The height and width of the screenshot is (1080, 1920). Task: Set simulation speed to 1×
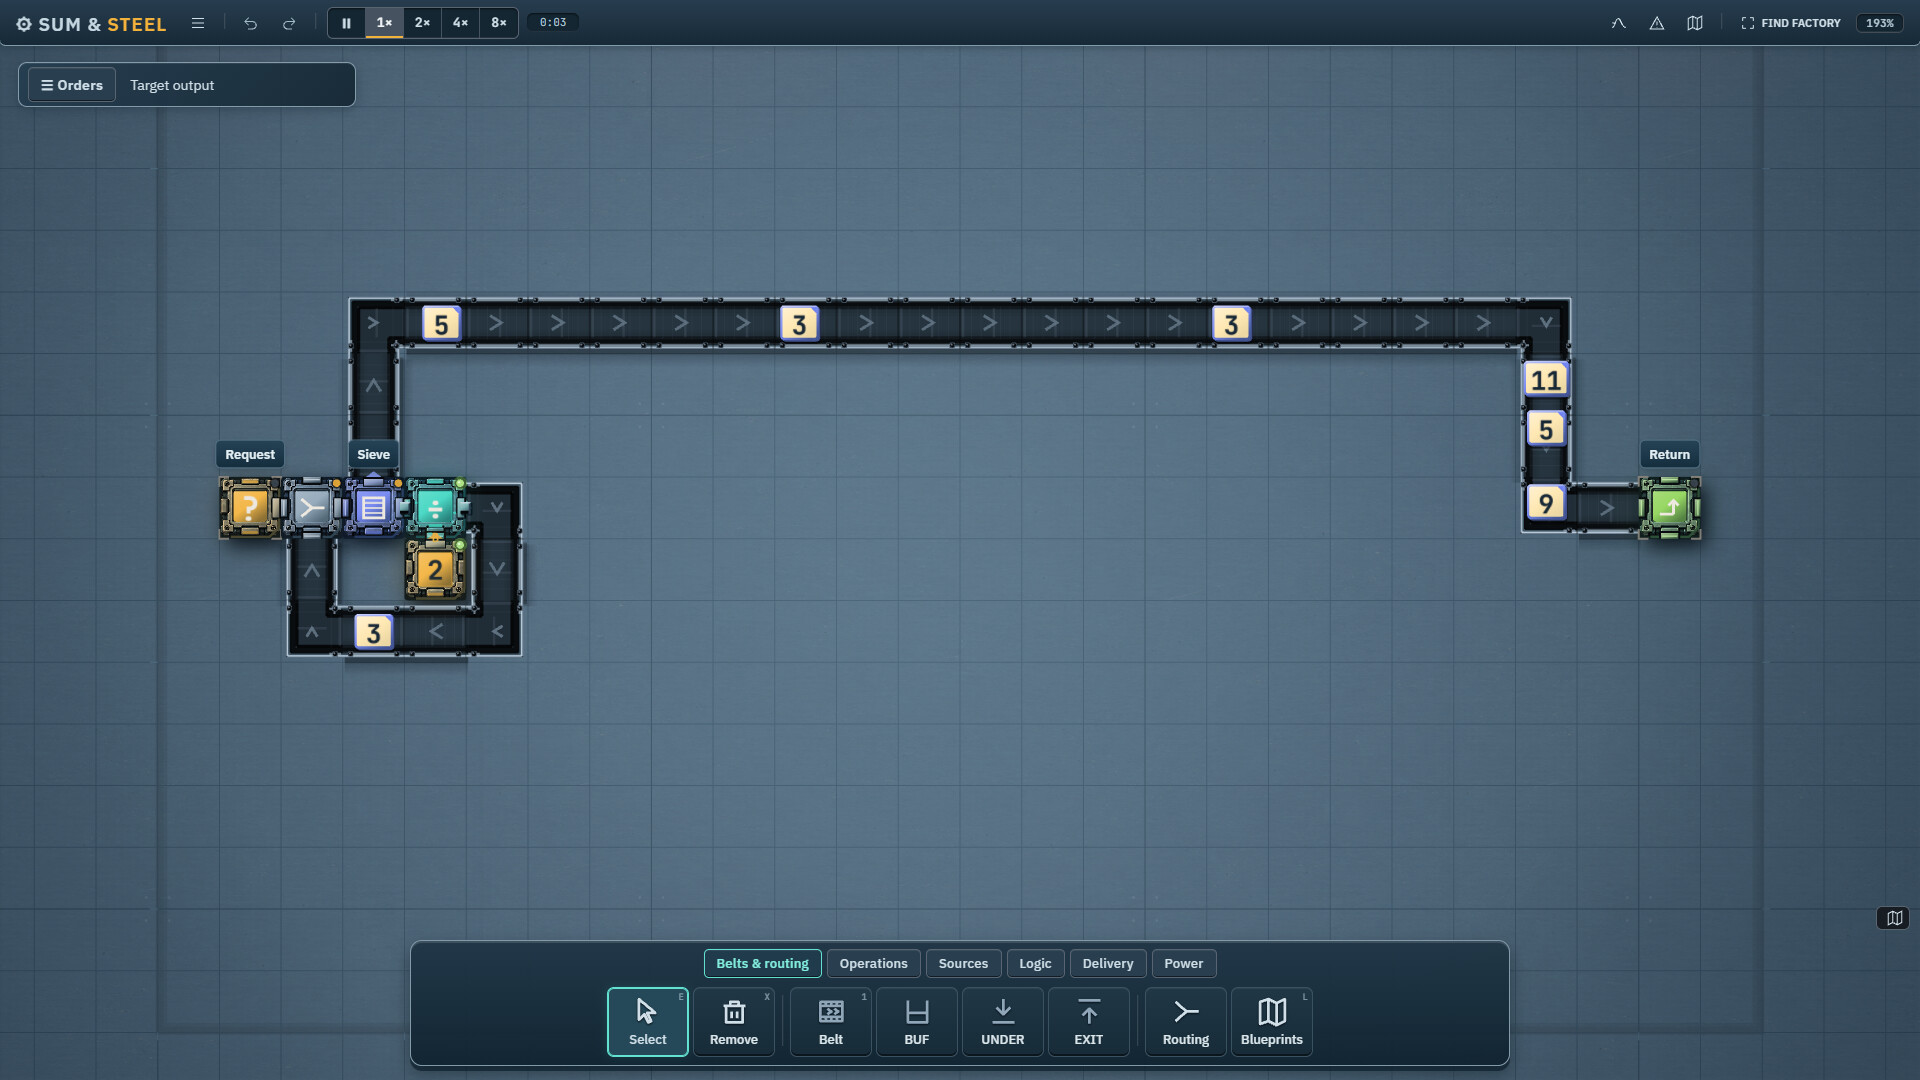tap(384, 23)
